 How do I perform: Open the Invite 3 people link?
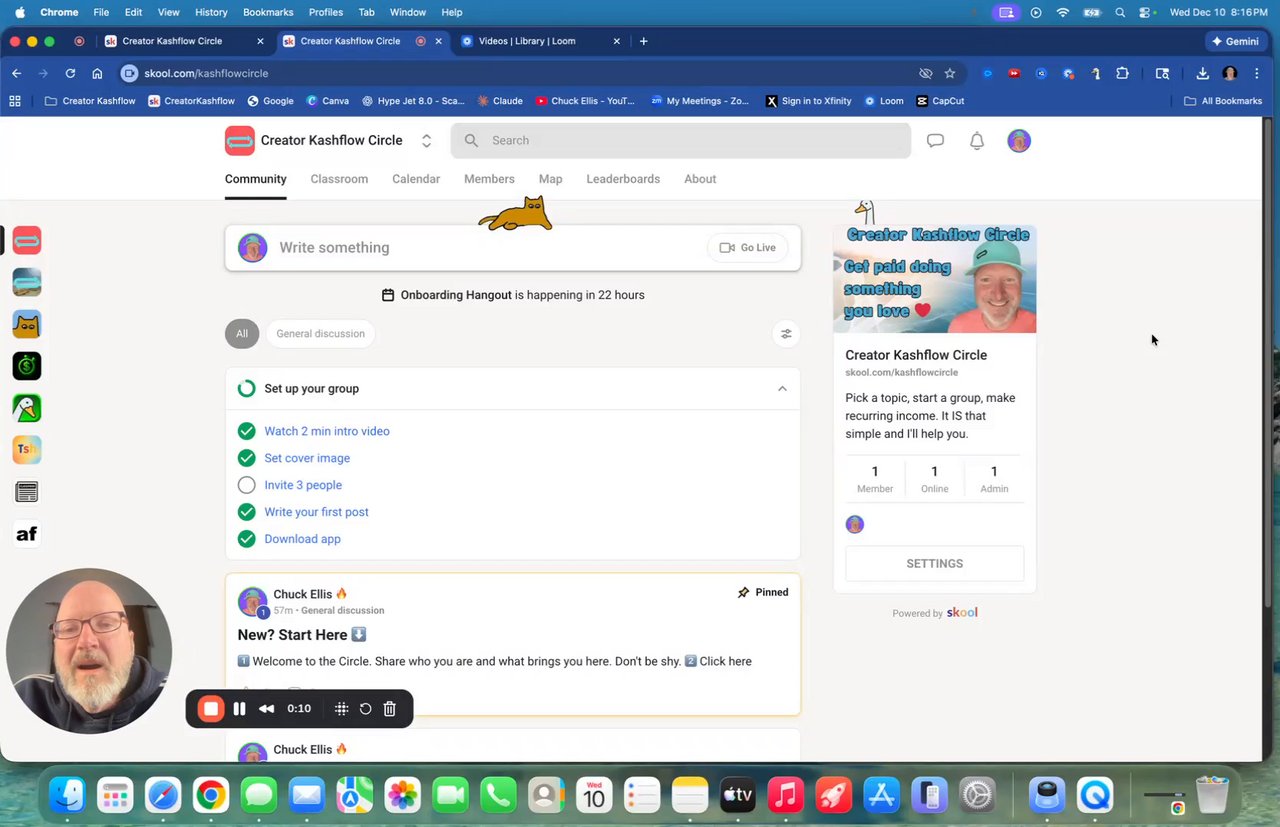[303, 485]
